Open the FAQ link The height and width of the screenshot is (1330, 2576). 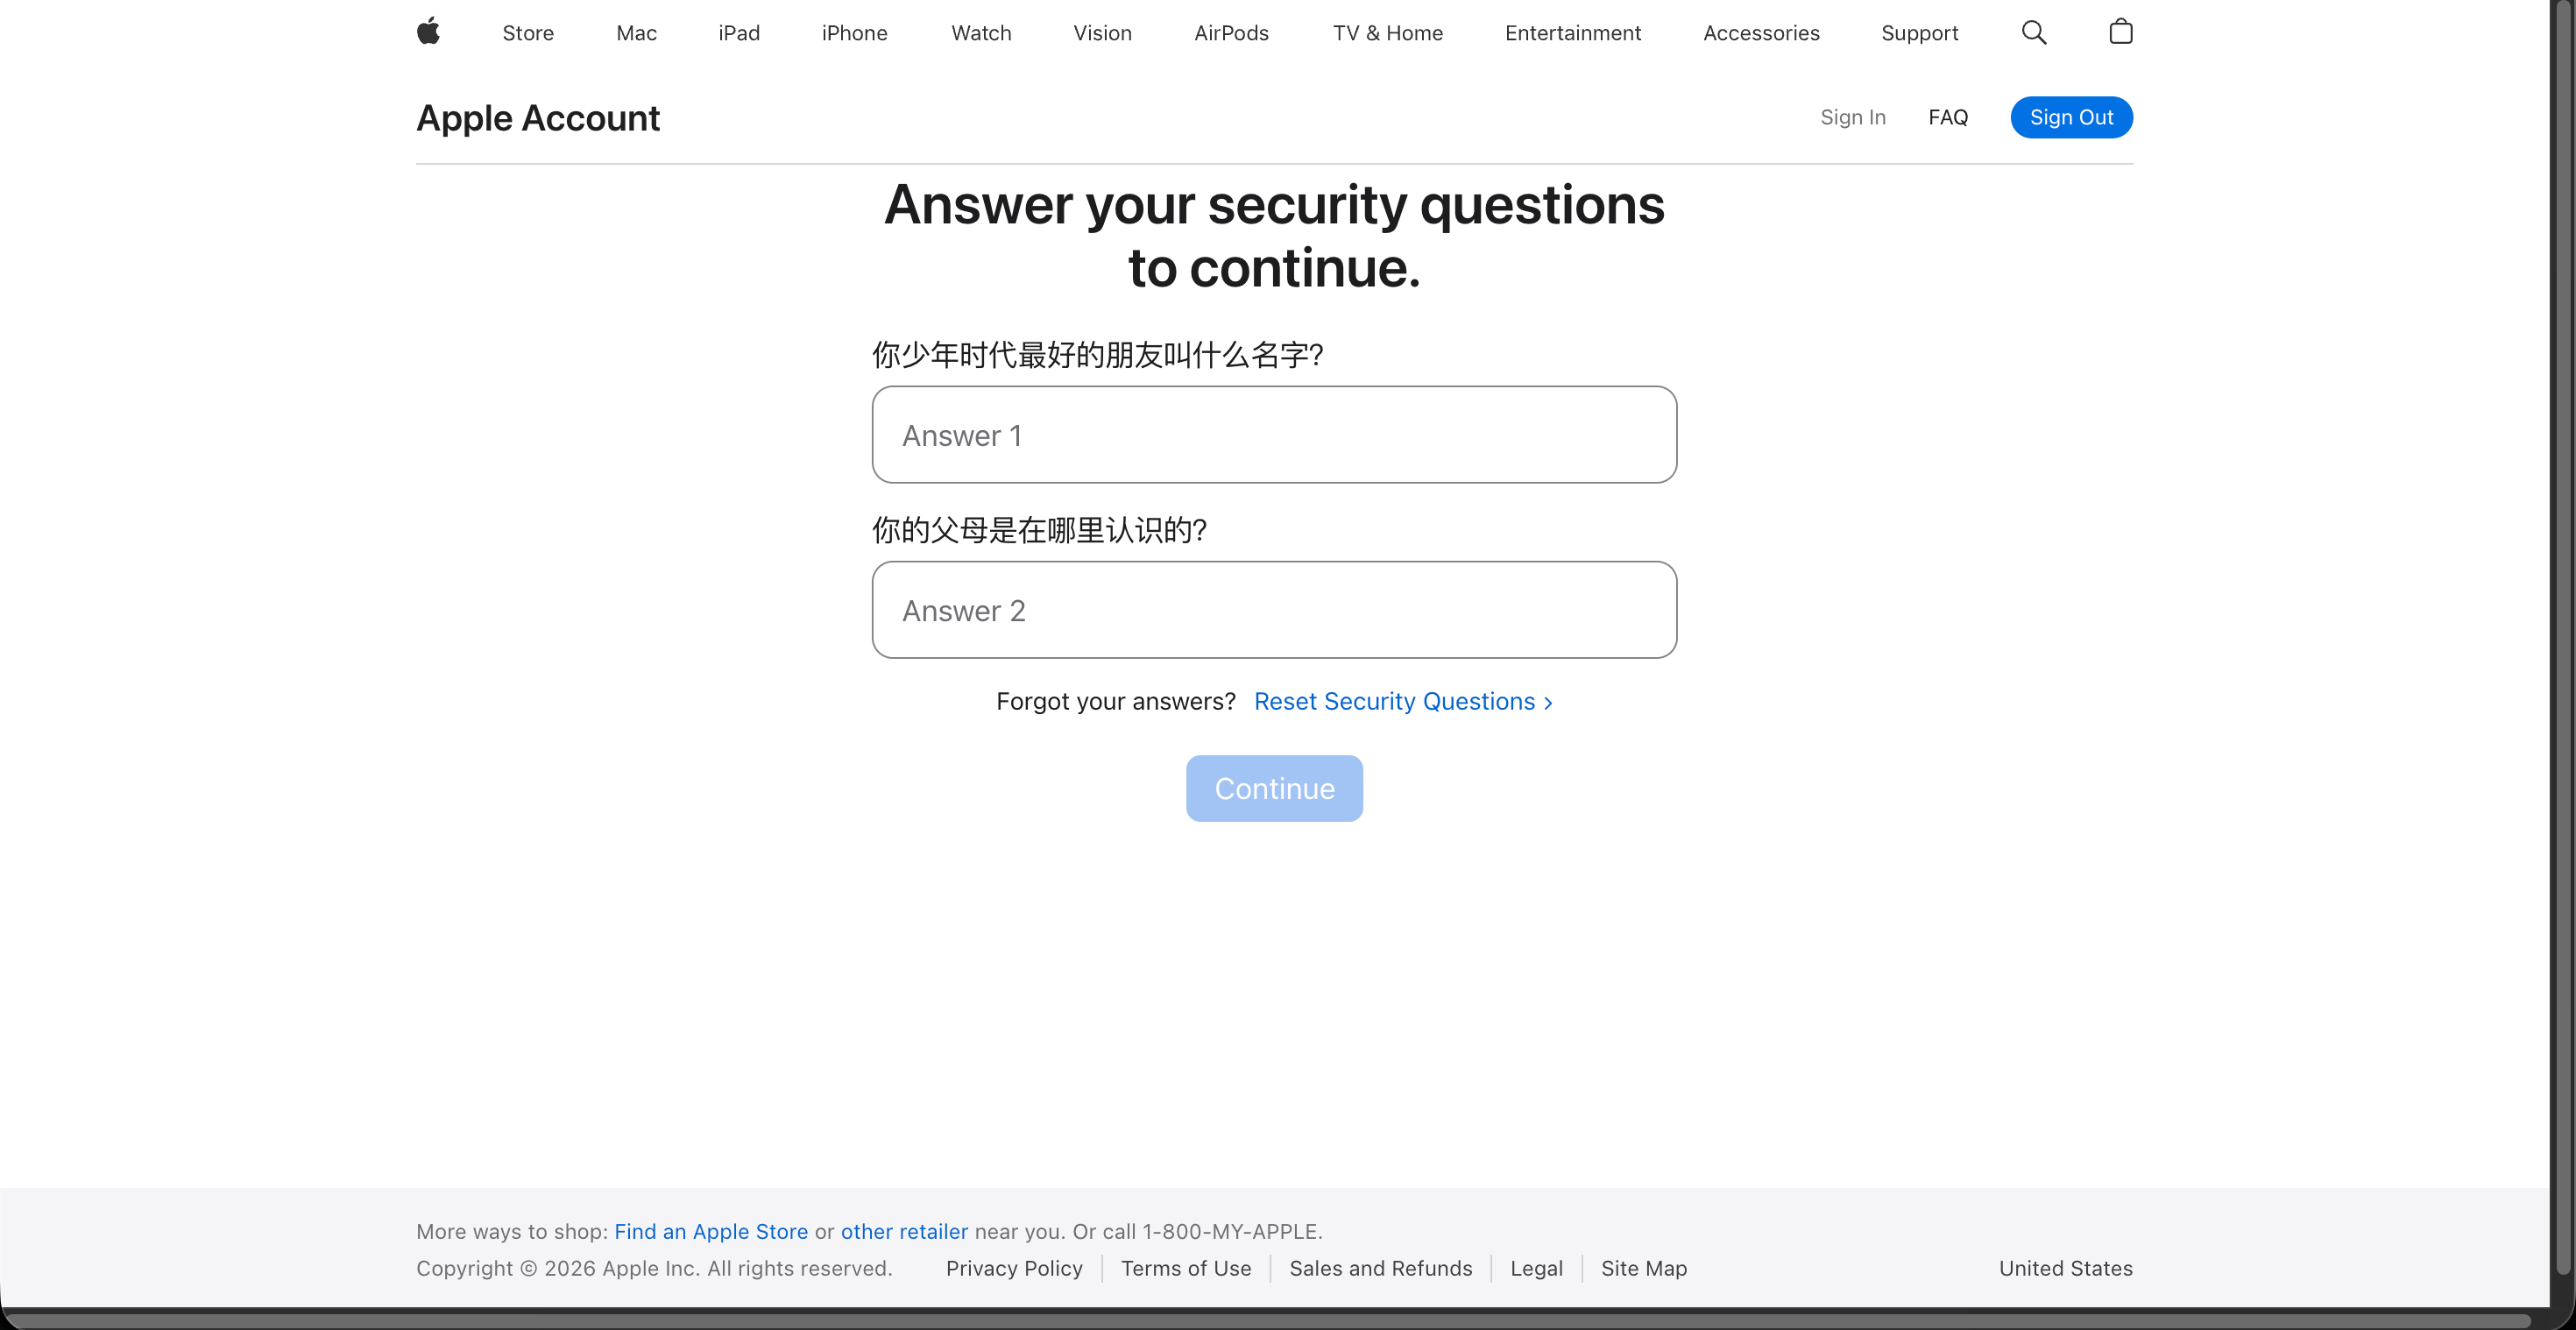coord(1947,117)
